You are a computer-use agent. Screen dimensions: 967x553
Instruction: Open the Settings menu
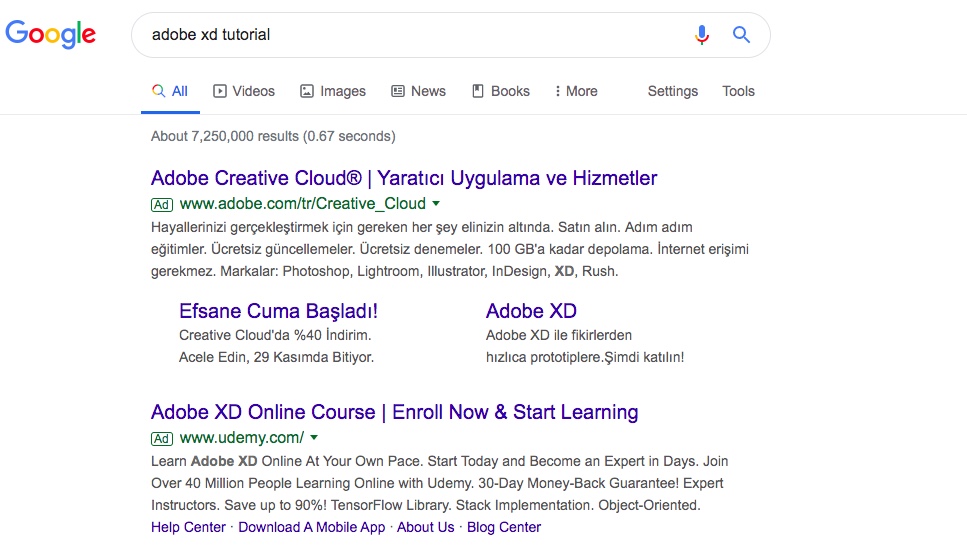coord(672,91)
